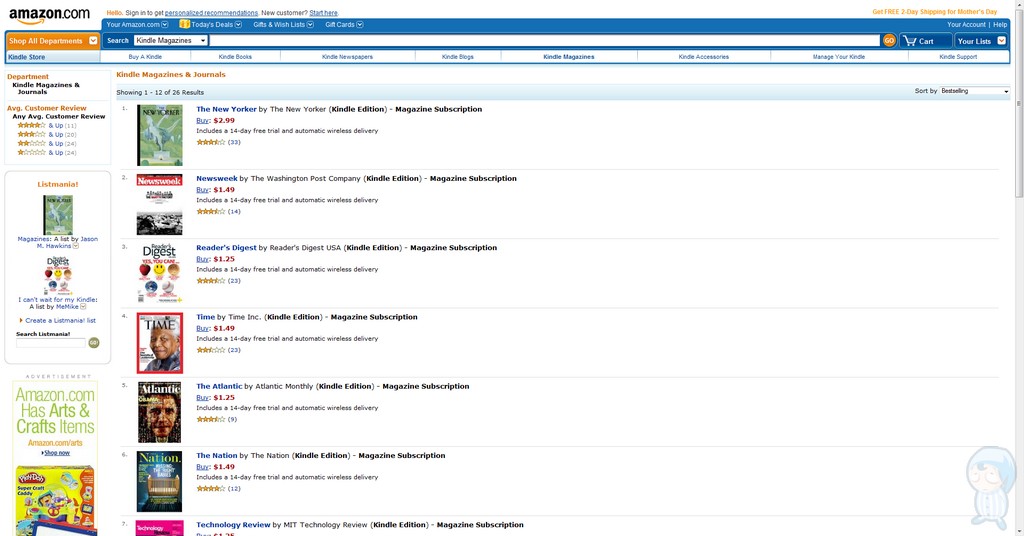Open The New Yorker cover thumbnail

coord(160,135)
